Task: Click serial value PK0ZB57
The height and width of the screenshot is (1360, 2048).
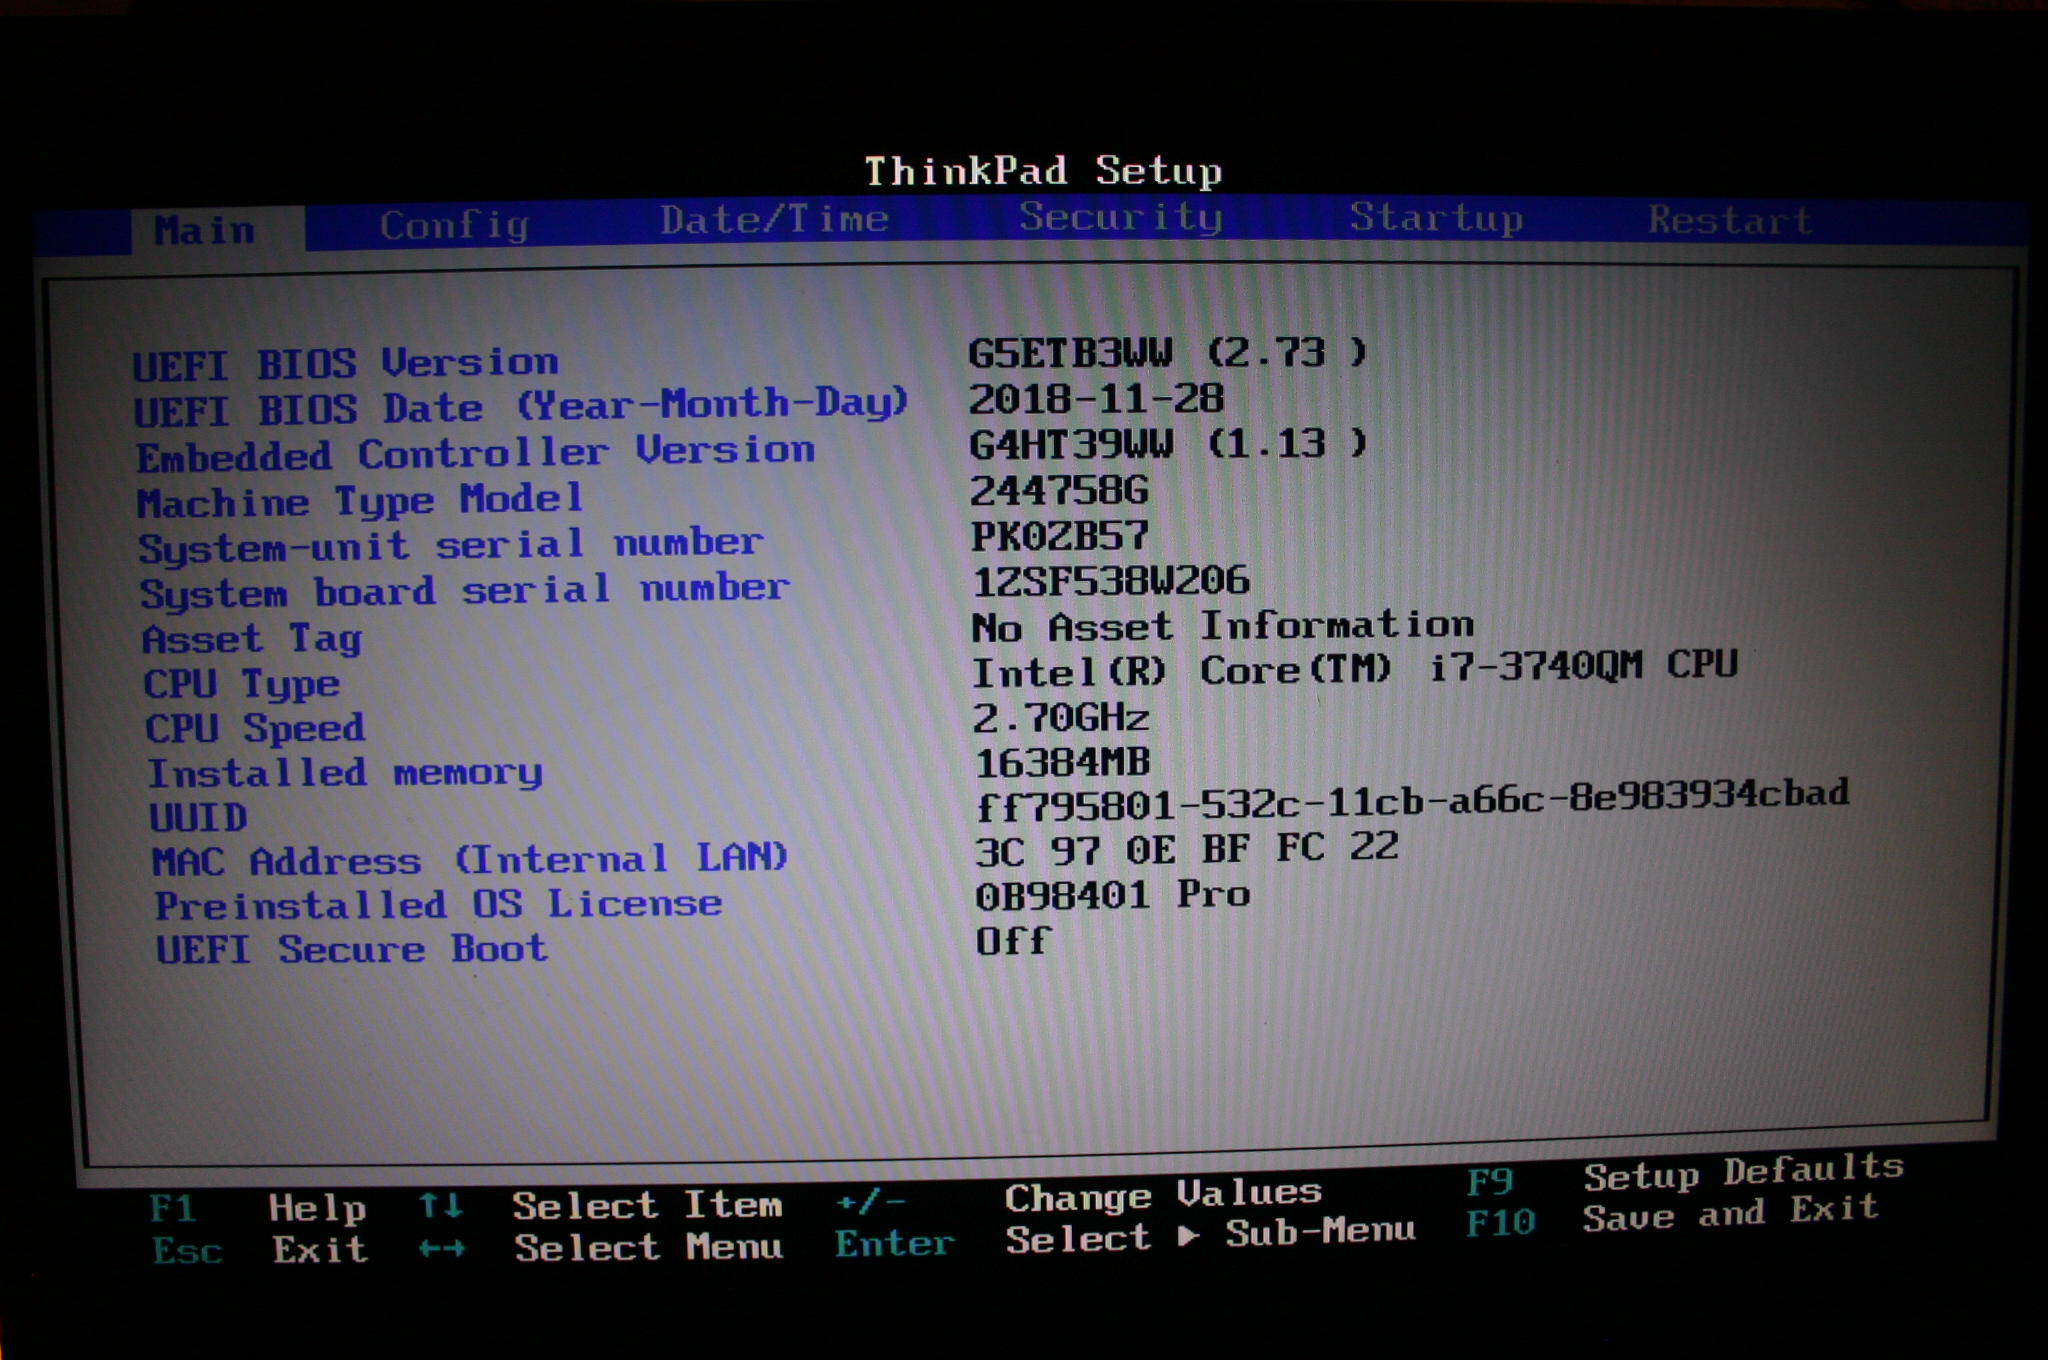Action: point(1059,537)
